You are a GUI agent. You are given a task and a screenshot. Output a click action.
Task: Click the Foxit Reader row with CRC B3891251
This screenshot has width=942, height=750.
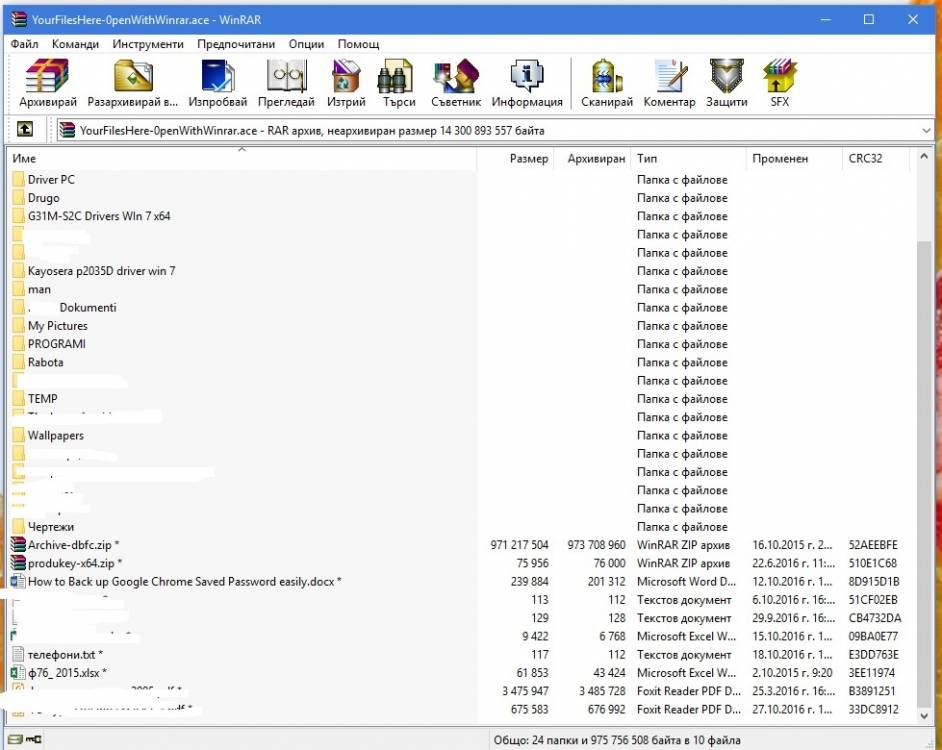(x=463, y=691)
